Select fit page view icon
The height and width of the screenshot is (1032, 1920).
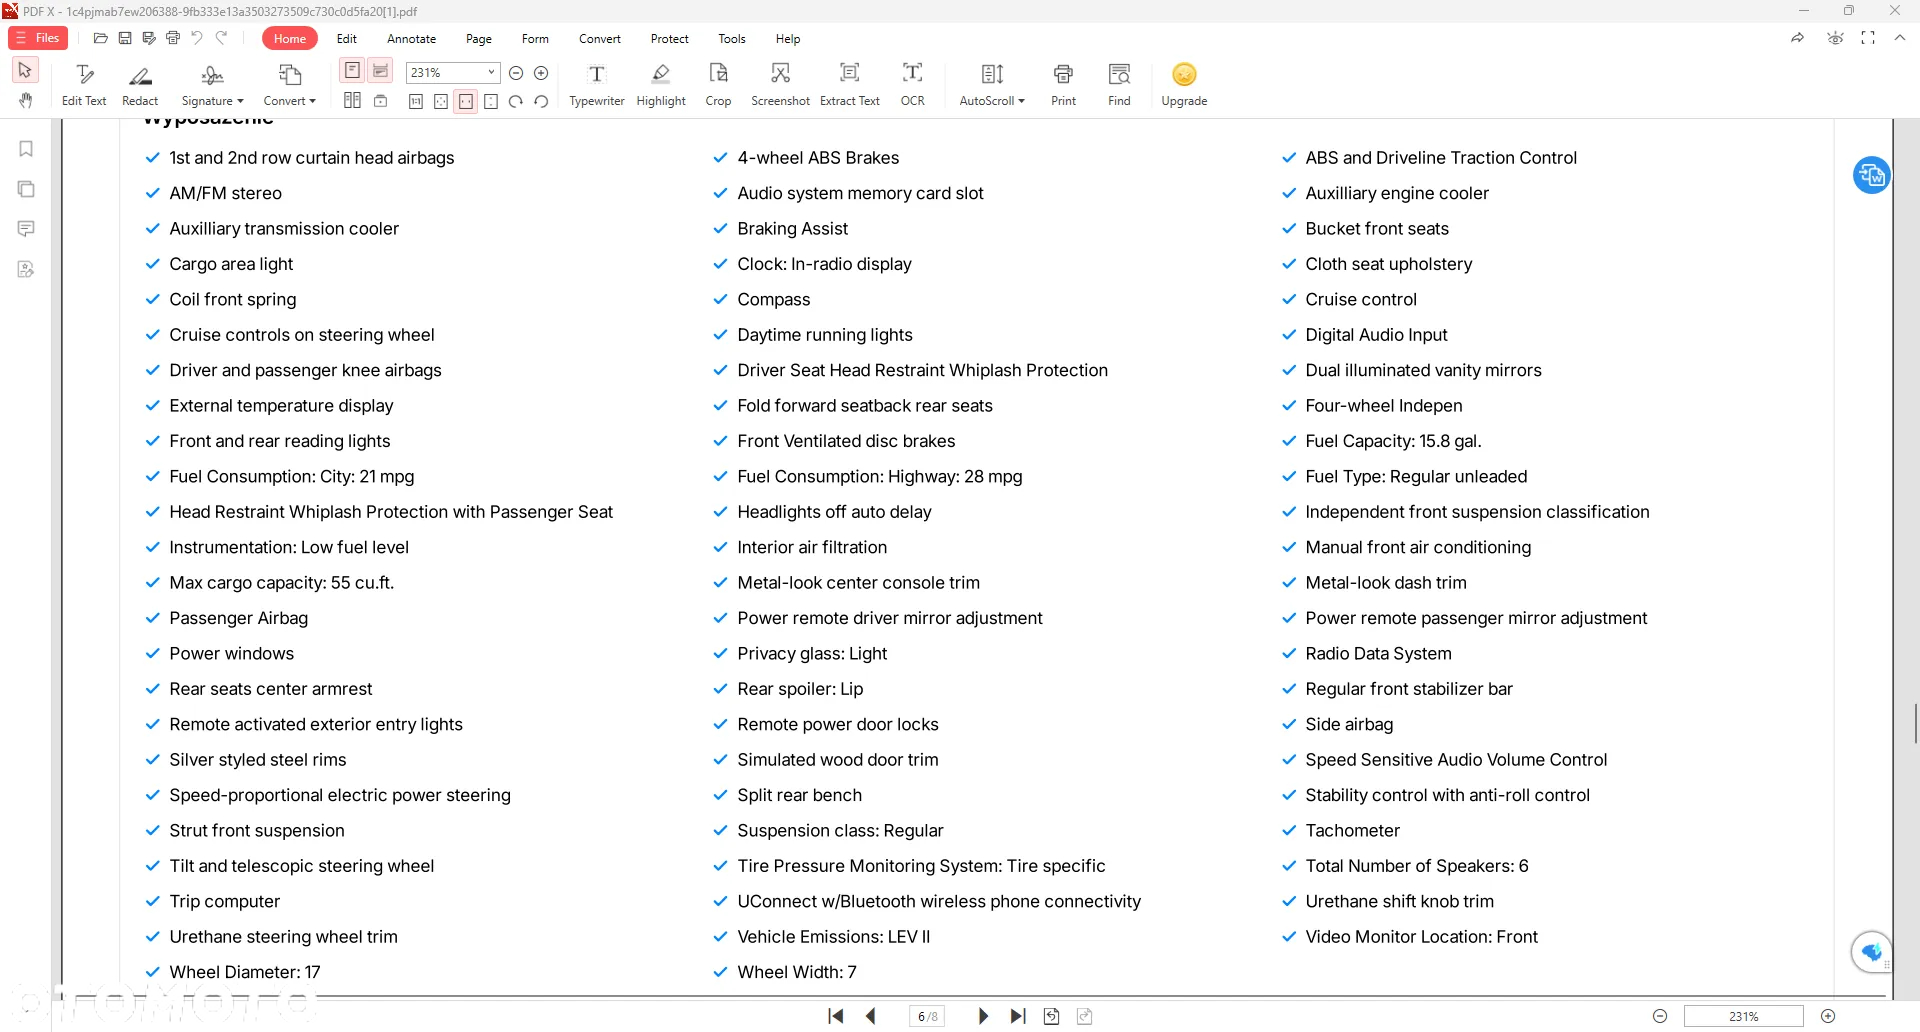pos(441,101)
